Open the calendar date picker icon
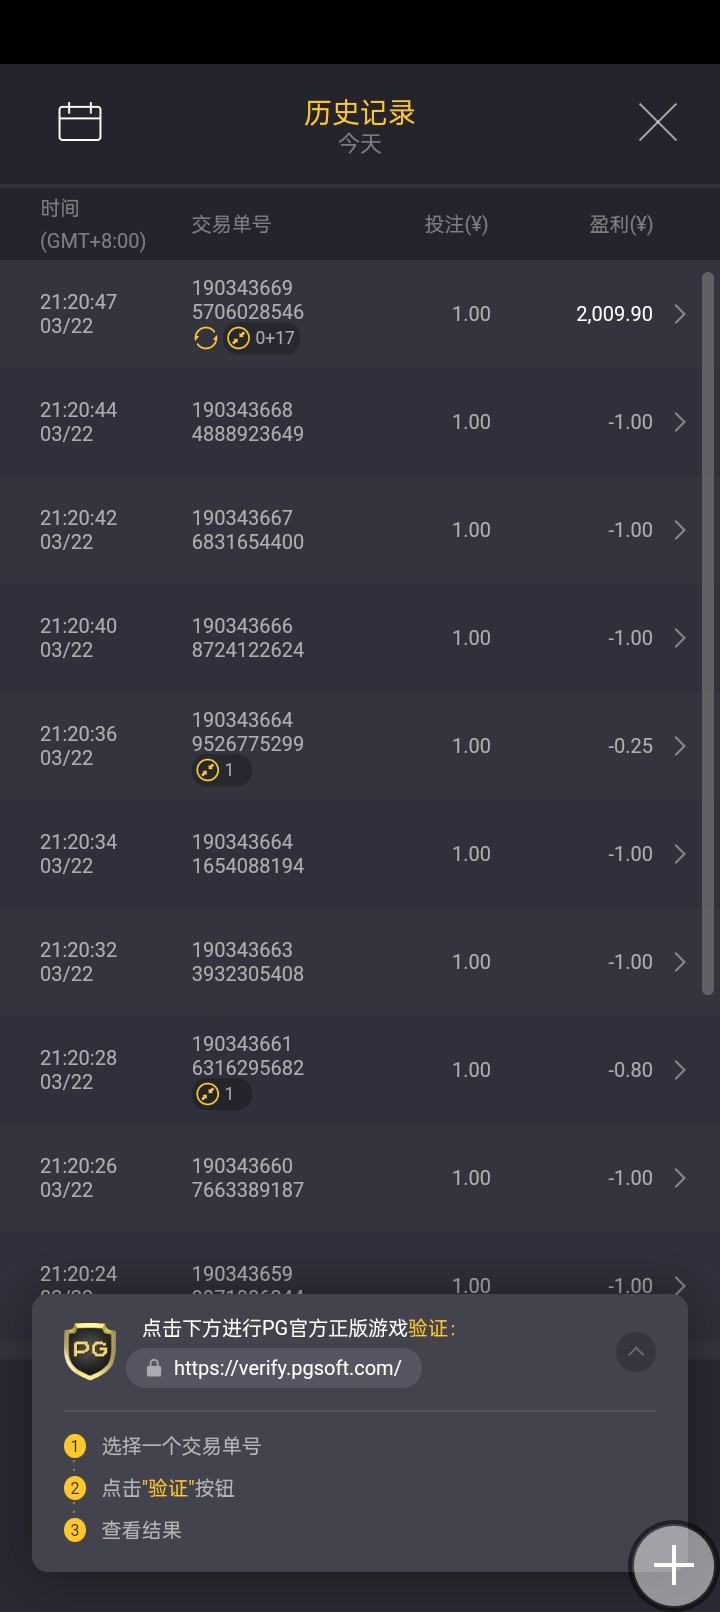The image size is (720, 1612). (x=80, y=122)
